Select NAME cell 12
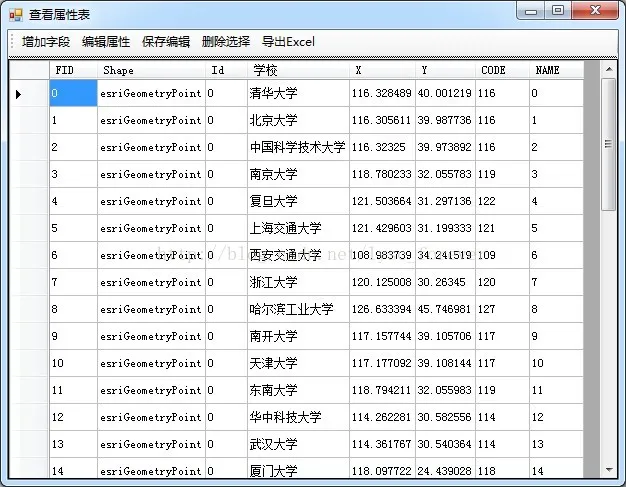This screenshot has width=626, height=487. (x=556, y=417)
